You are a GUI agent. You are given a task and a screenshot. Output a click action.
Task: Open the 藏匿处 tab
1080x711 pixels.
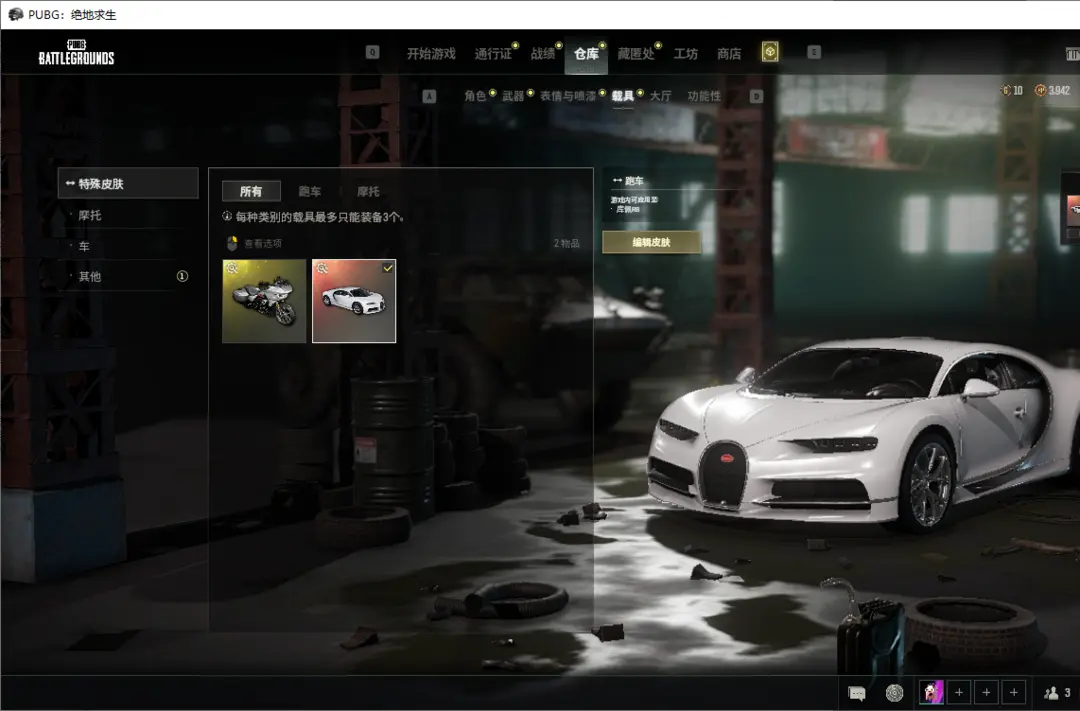pos(636,54)
